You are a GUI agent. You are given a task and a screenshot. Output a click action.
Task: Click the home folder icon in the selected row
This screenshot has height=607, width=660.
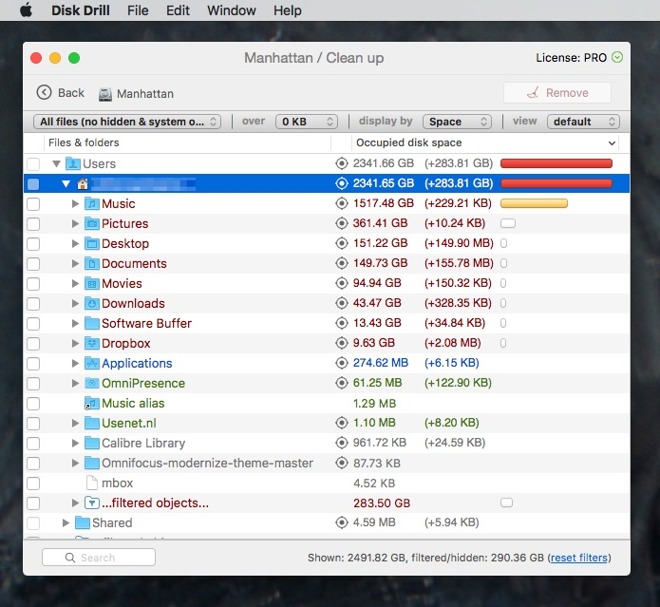(82, 184)
